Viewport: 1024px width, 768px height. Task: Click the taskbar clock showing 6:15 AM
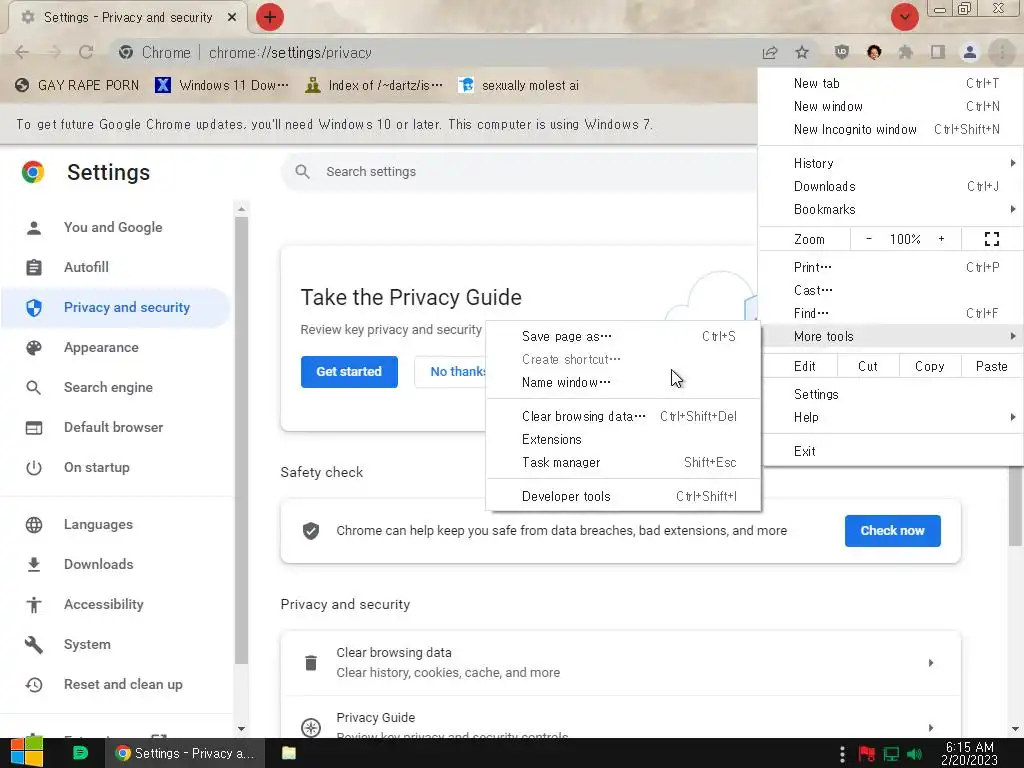[970, 754]
